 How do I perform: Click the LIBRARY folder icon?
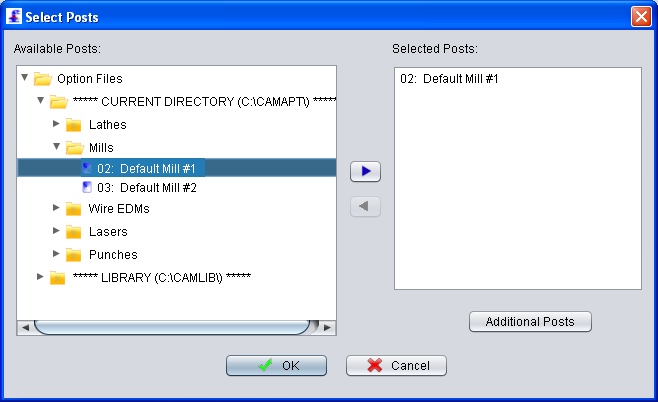[57, 277]
